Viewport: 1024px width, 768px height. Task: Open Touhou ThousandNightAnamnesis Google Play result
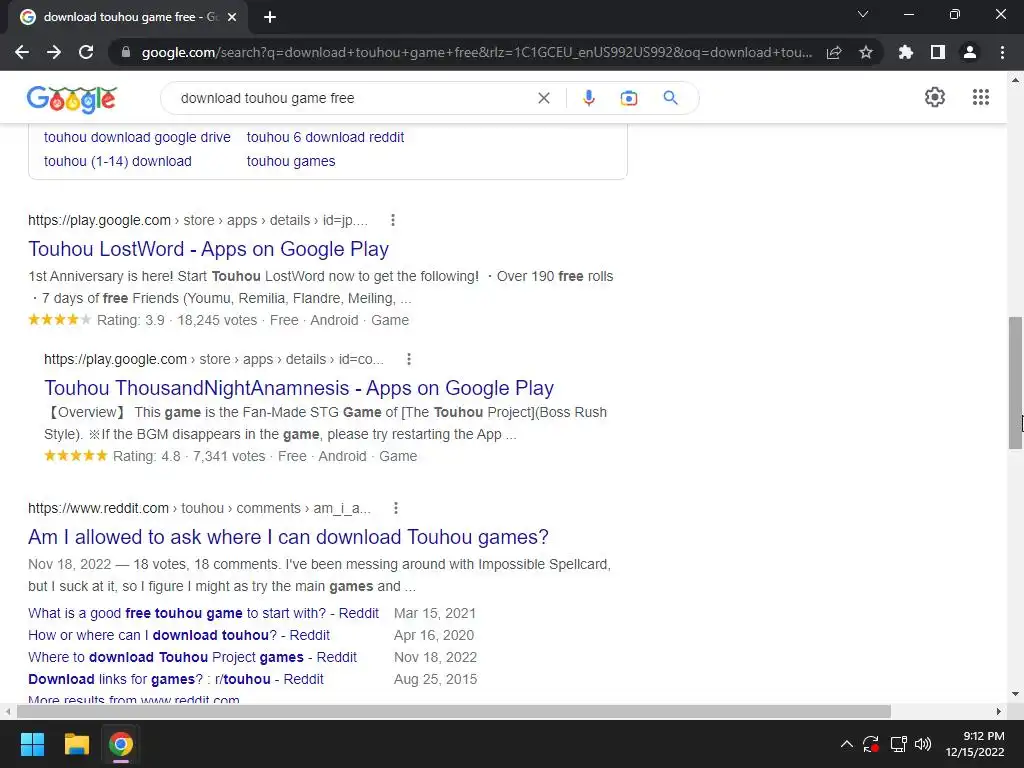click(298, 388)
